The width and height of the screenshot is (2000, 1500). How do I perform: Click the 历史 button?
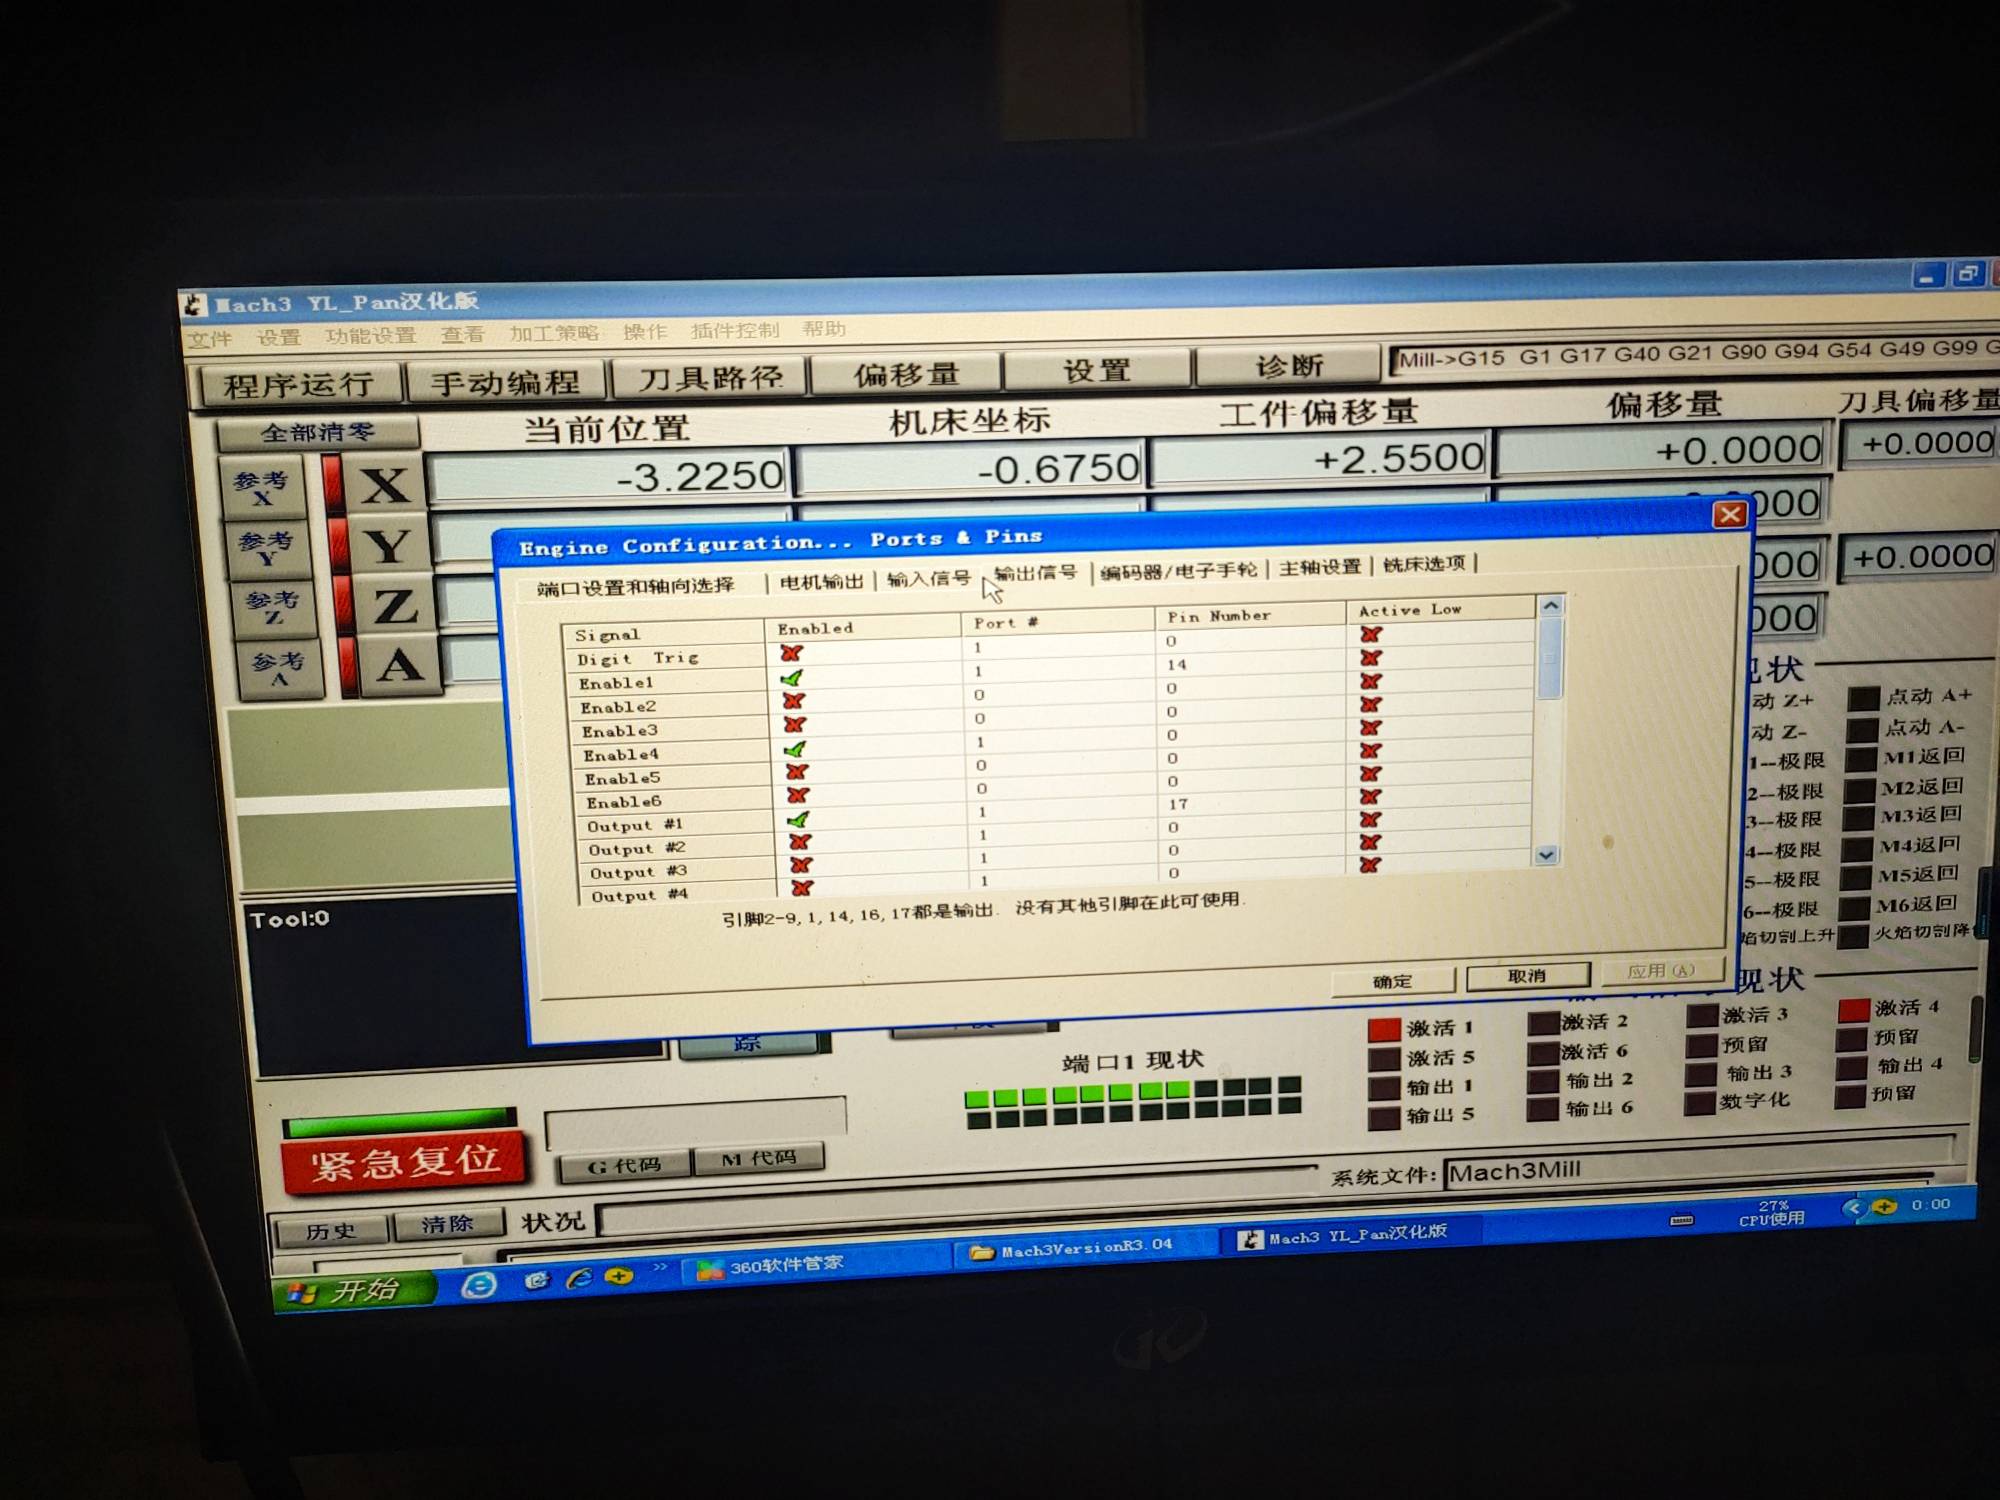pyautogui.click(x=330, y=1231)
